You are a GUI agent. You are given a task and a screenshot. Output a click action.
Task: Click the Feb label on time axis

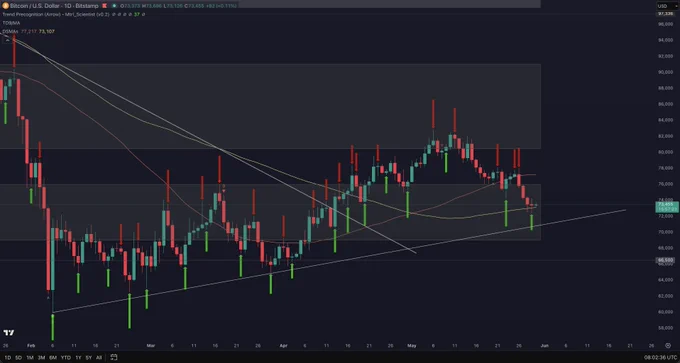(30, 346)
